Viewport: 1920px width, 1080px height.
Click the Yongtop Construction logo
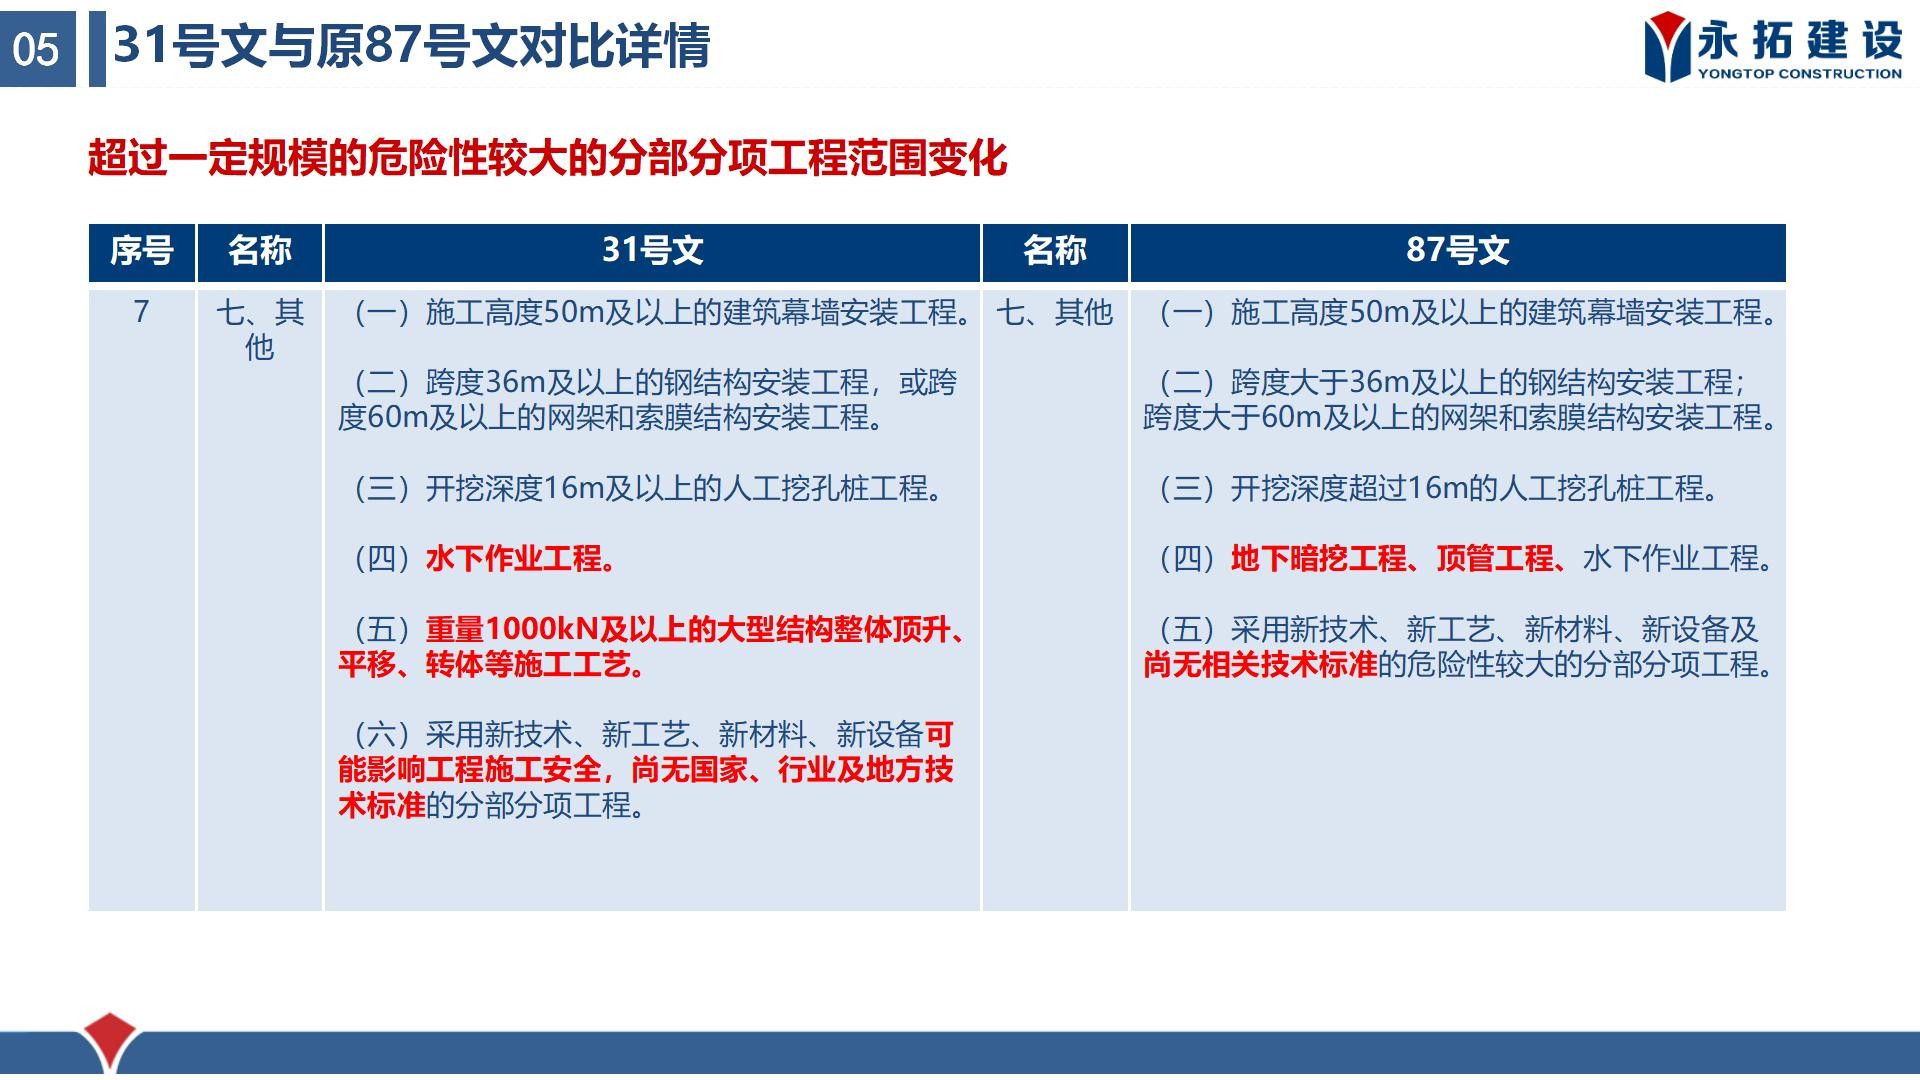click(1773, 47)
